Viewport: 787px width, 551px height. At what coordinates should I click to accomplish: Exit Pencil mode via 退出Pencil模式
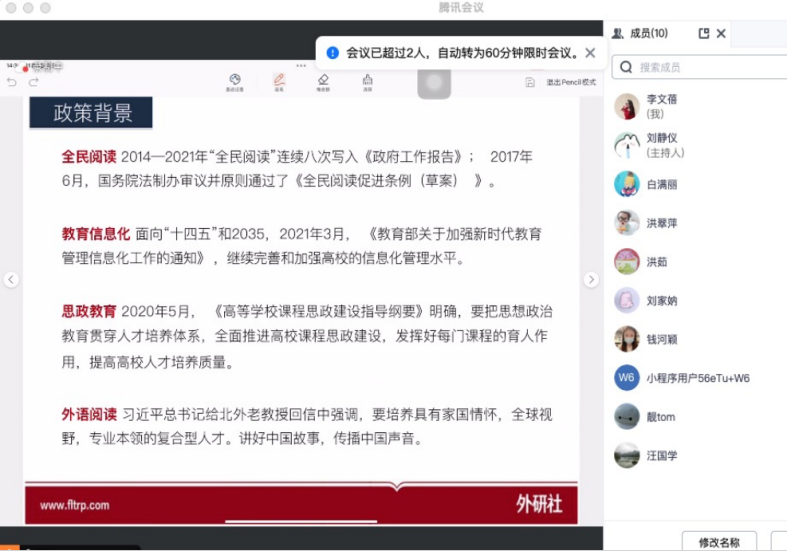pyautogui.click(x=570, y=82)
